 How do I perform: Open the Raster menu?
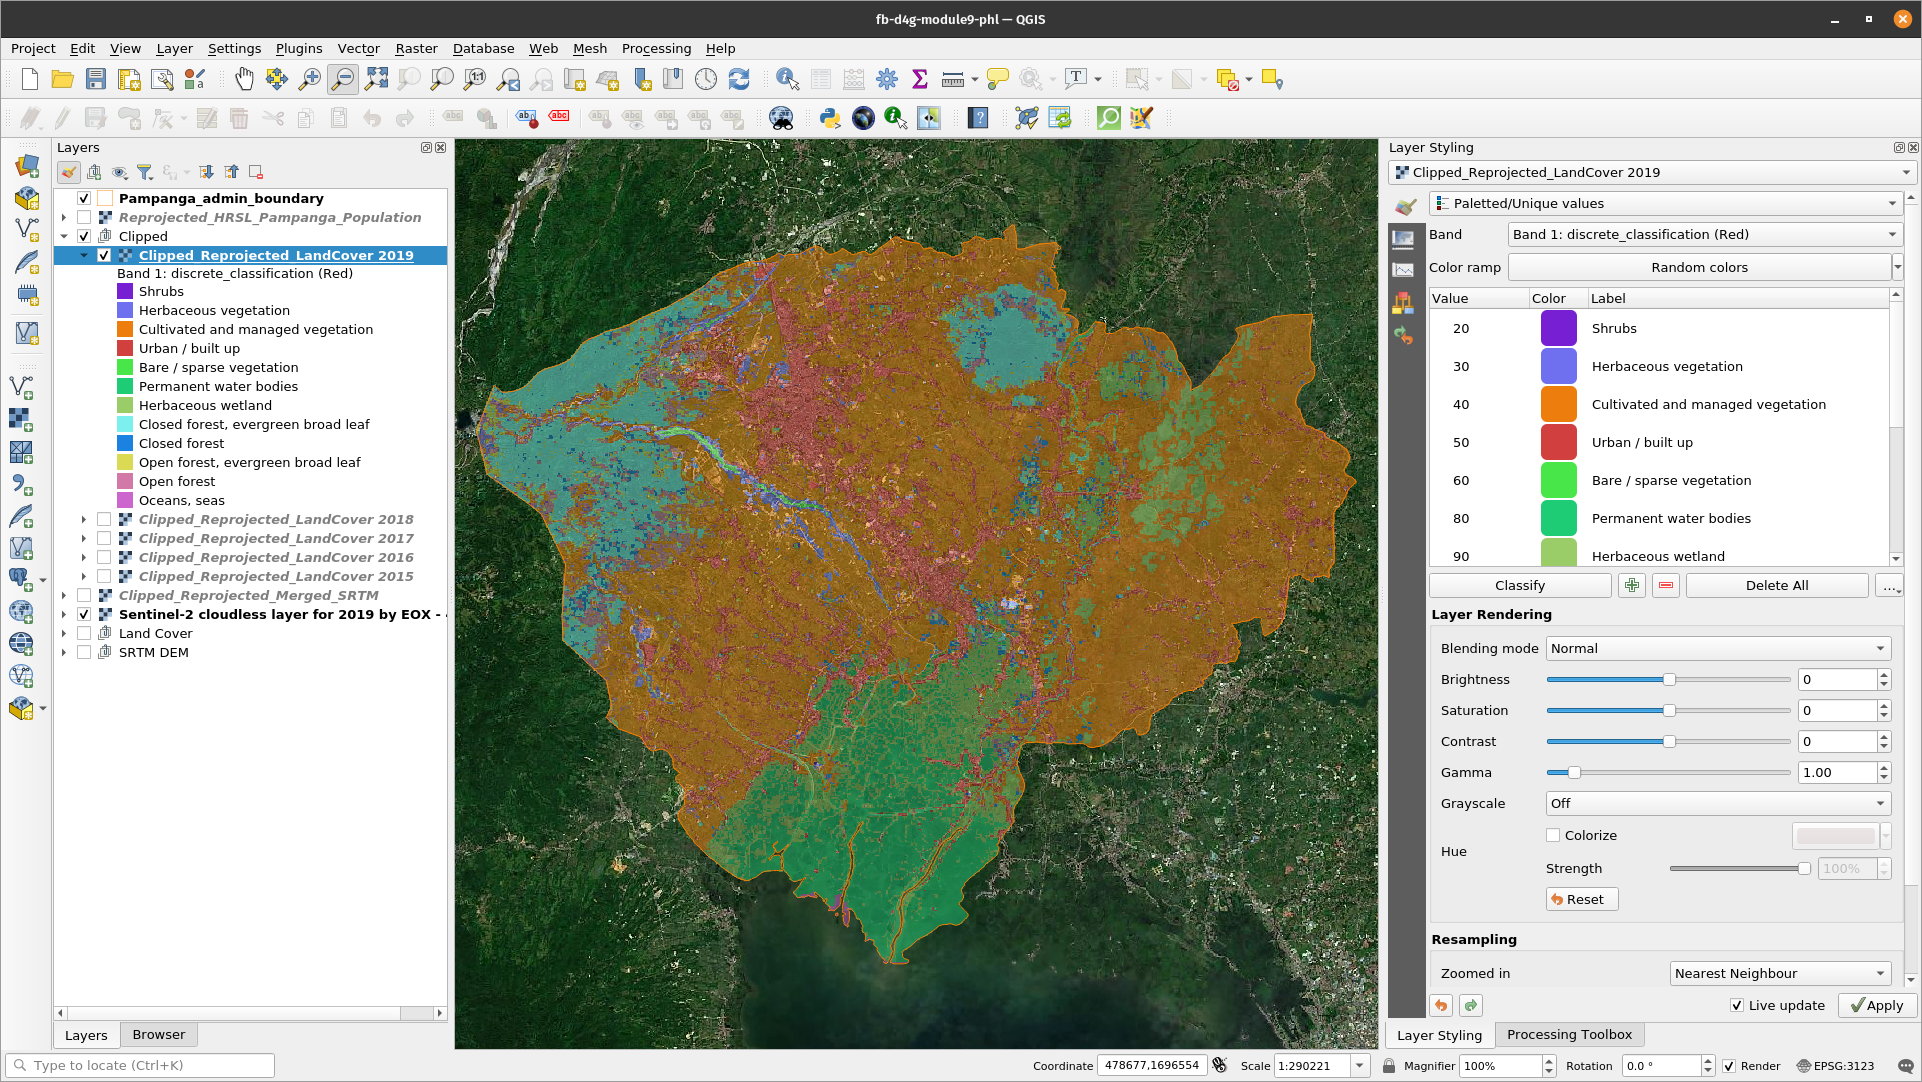coord(416,48)
